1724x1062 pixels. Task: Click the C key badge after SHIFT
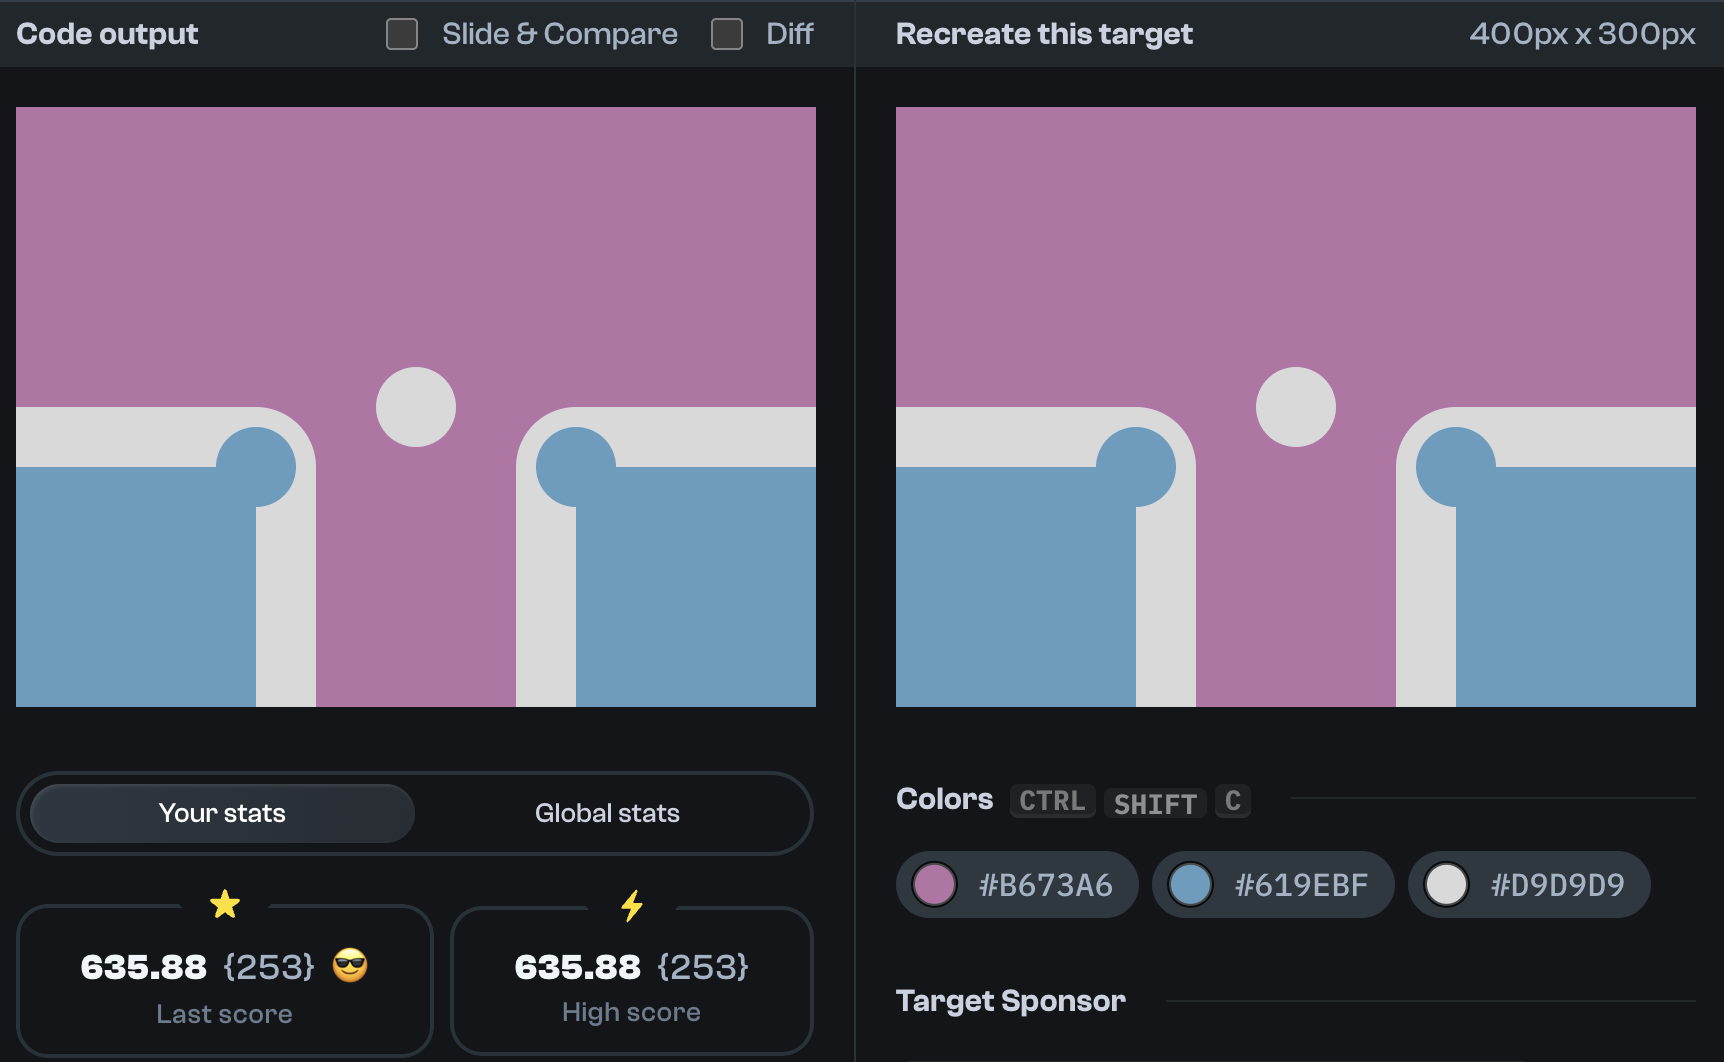click(1232, 801)
